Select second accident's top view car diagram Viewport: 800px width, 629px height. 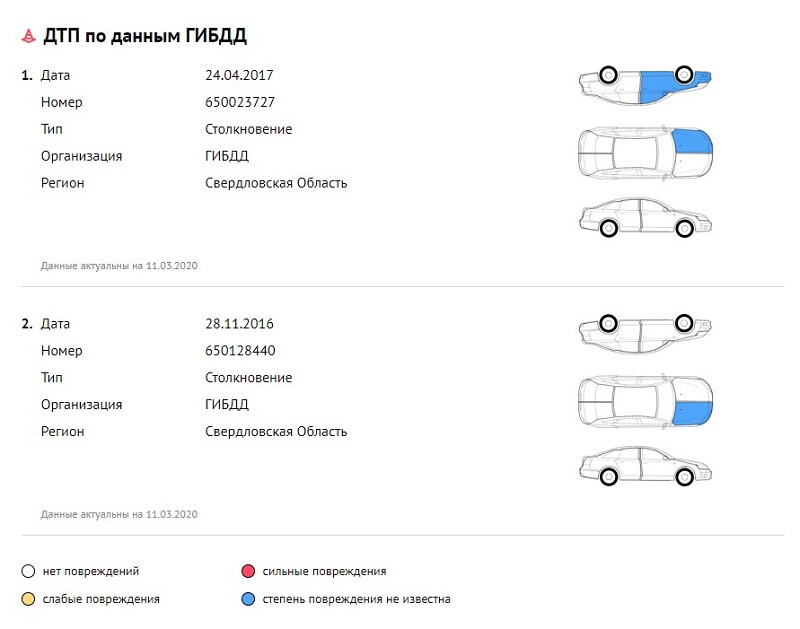pyautogui.click(x=645, y=401)
